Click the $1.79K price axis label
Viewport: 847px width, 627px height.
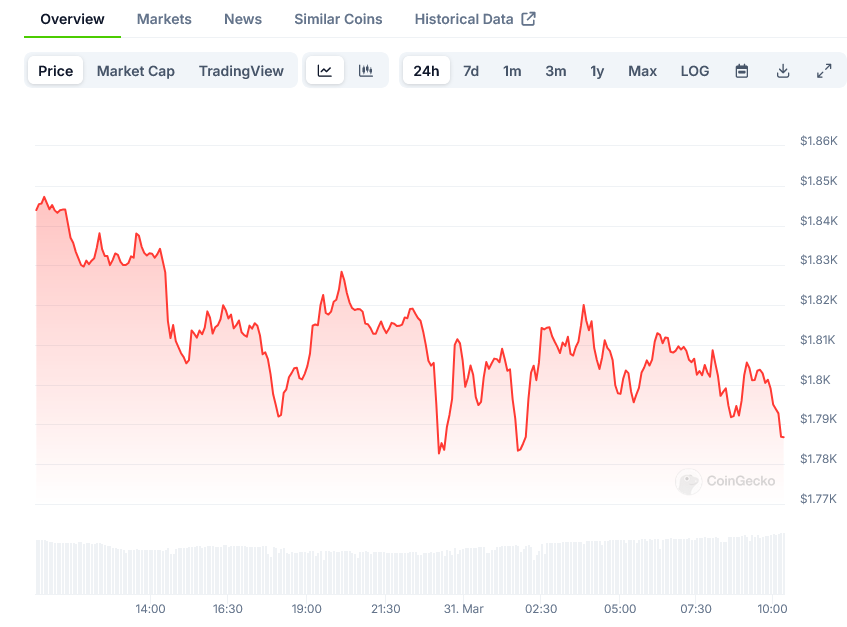(818, 419)
